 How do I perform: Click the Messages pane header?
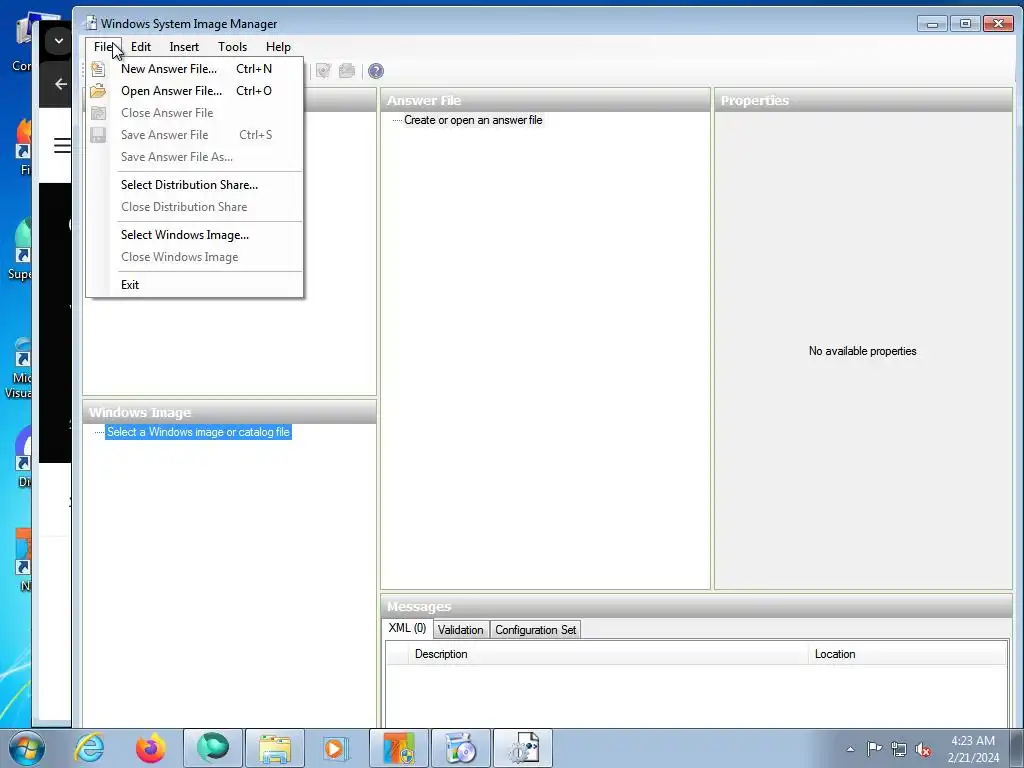[x=696, y=607]
